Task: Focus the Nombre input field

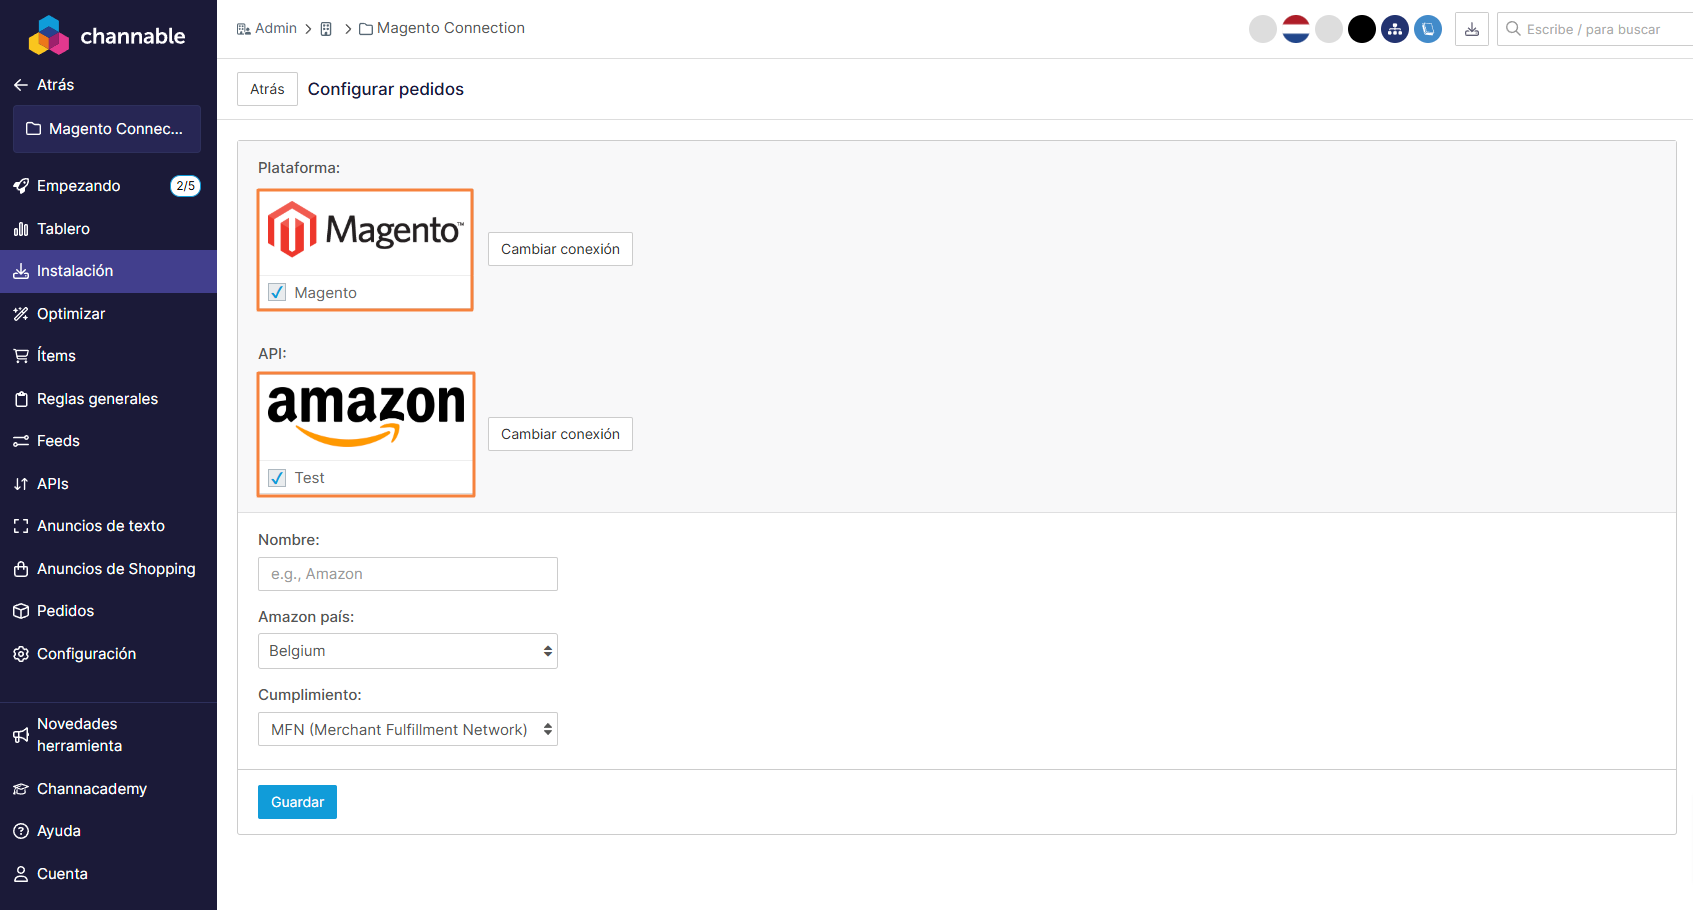Action: pos(408,574)
